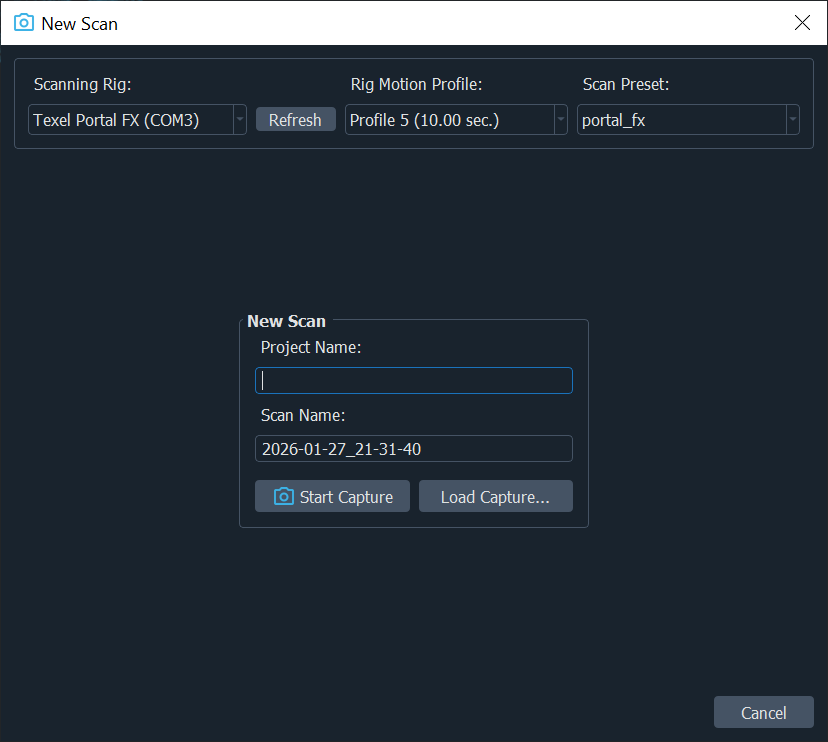Image resolution: width=828 pixels, height=742 pixels.
Task: Open the Scanning Rig combo box
Action: (x=130, y=120)
